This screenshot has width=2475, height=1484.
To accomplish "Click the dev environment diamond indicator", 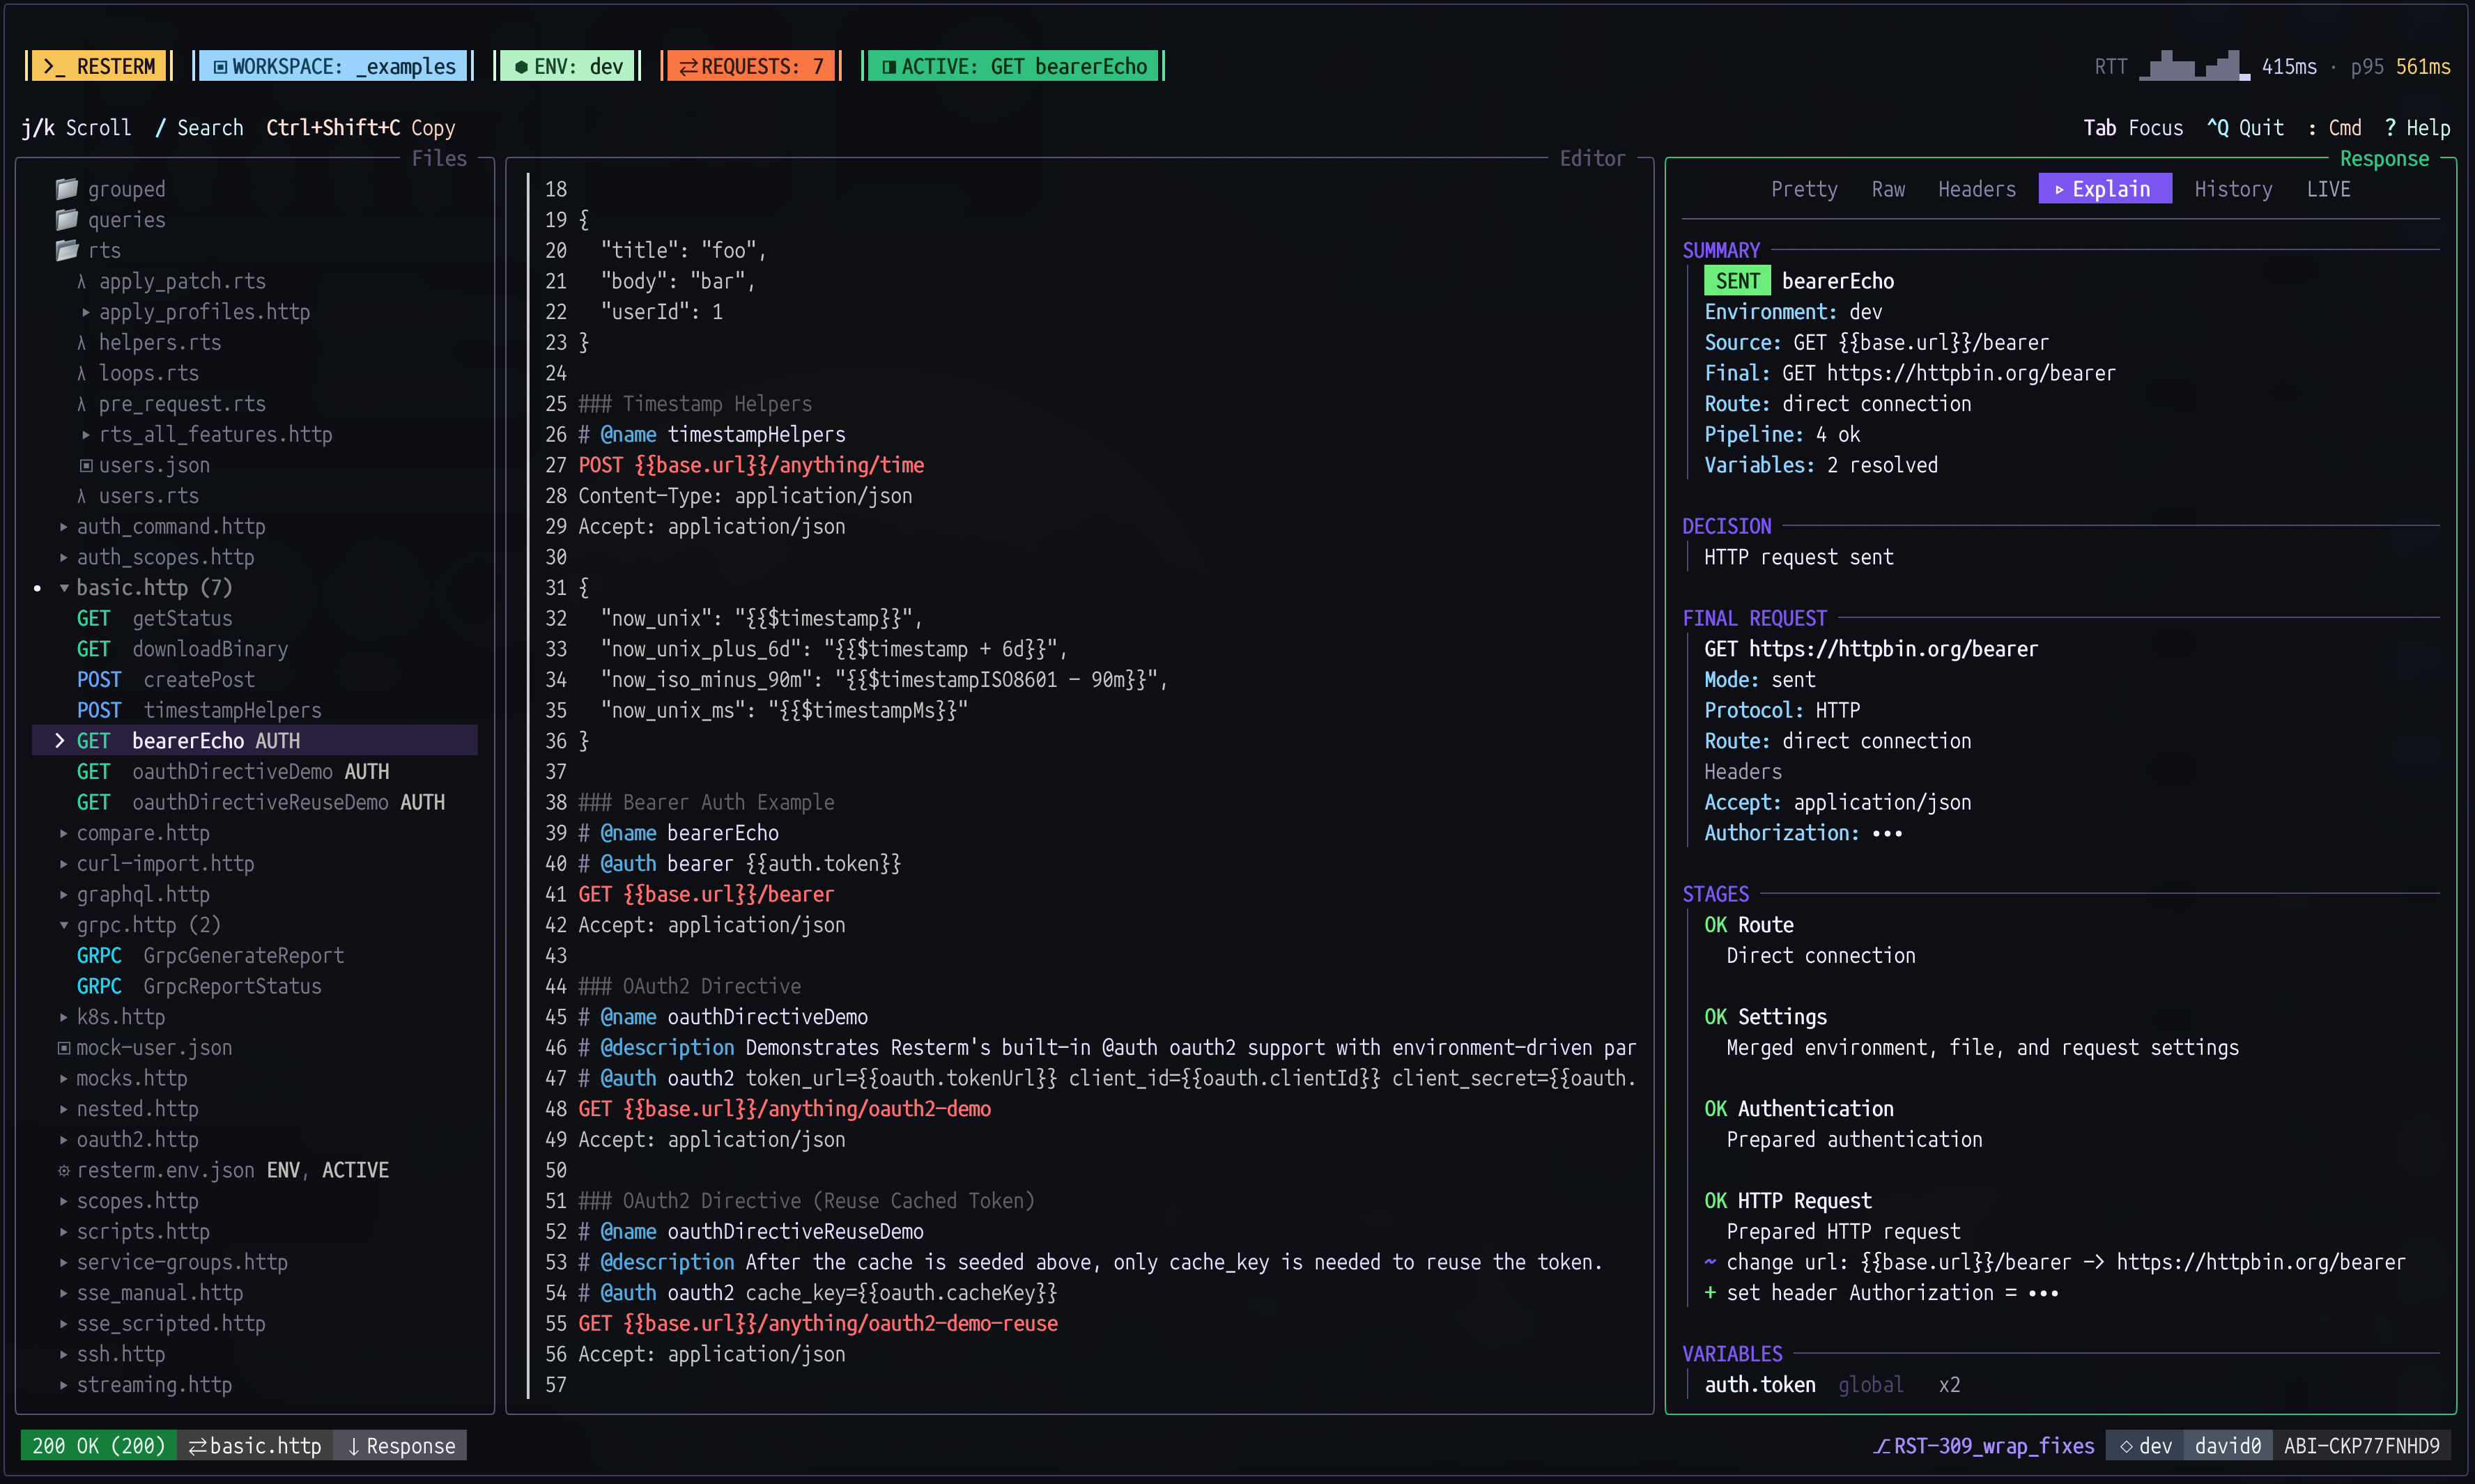I will 2146,1446.
